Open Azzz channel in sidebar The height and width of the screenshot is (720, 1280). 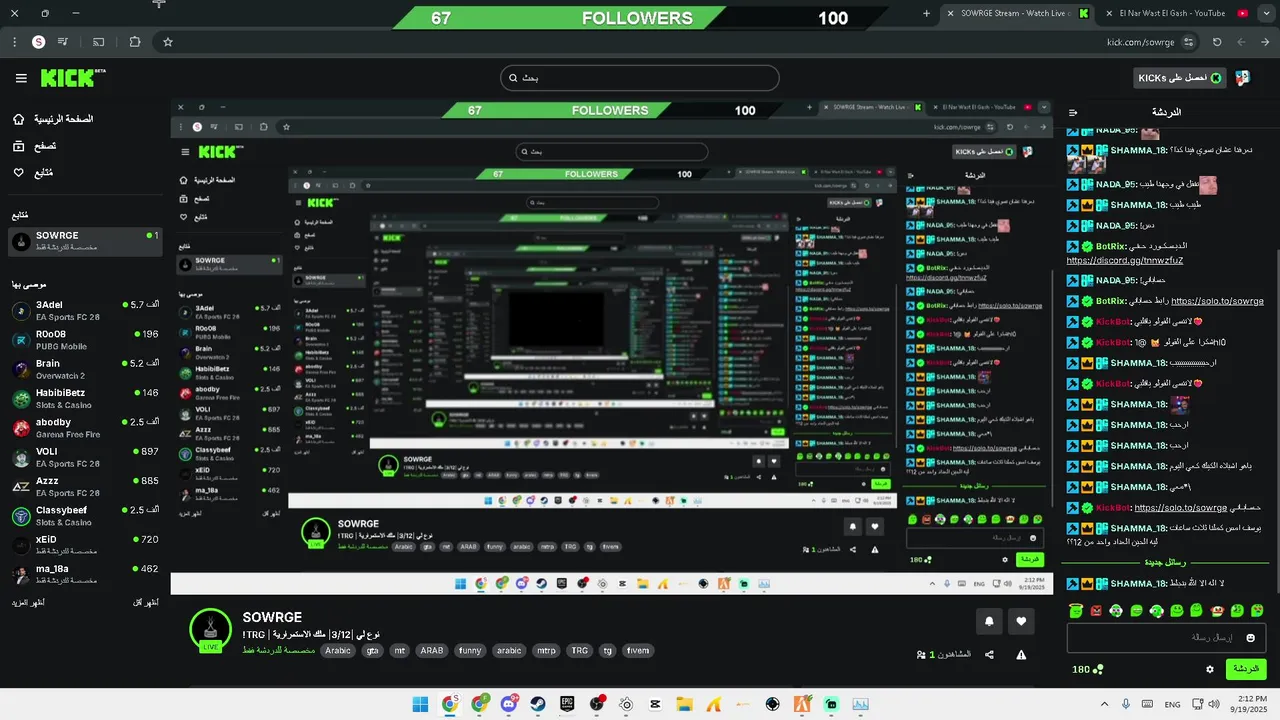85,486
